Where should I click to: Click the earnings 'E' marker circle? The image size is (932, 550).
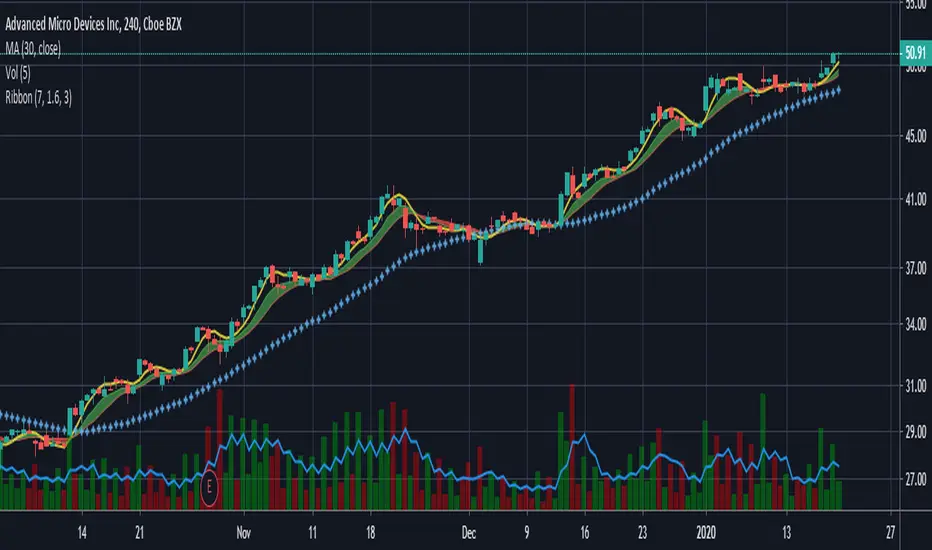209,488
